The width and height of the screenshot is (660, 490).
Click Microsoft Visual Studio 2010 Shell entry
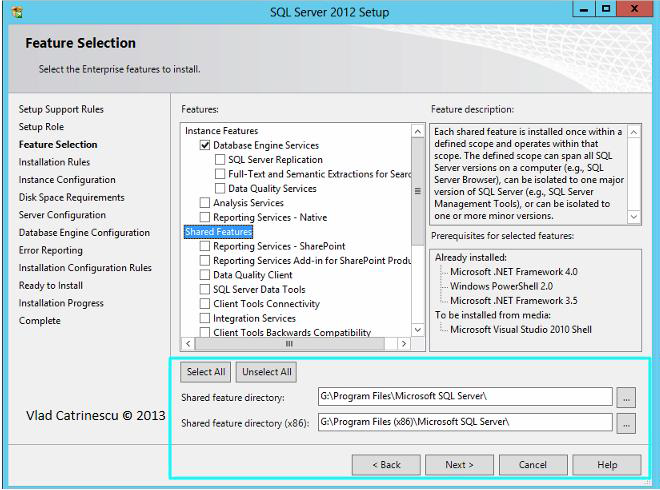tap(521, 330)
